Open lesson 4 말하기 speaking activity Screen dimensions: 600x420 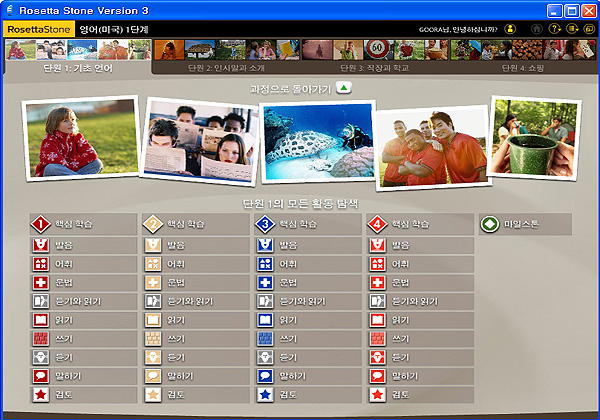pos(420,376)
